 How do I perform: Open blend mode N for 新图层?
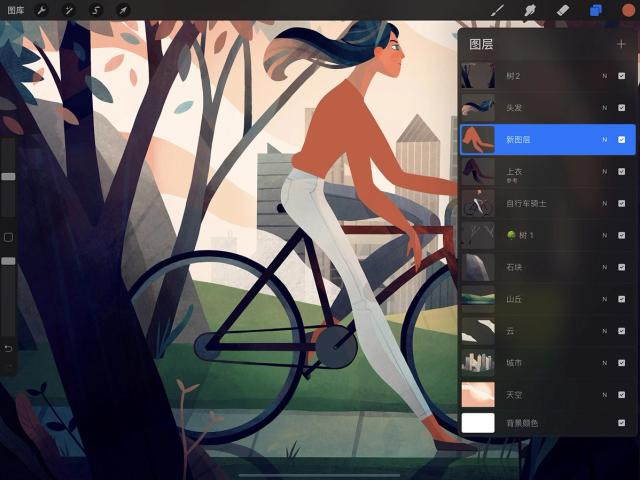click(x=604, y=140)
